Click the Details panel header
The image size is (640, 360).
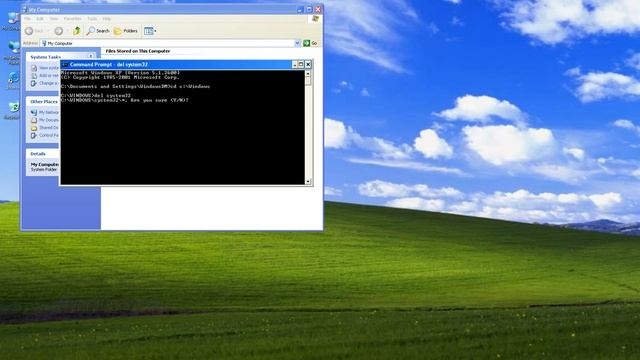(43, 153)
